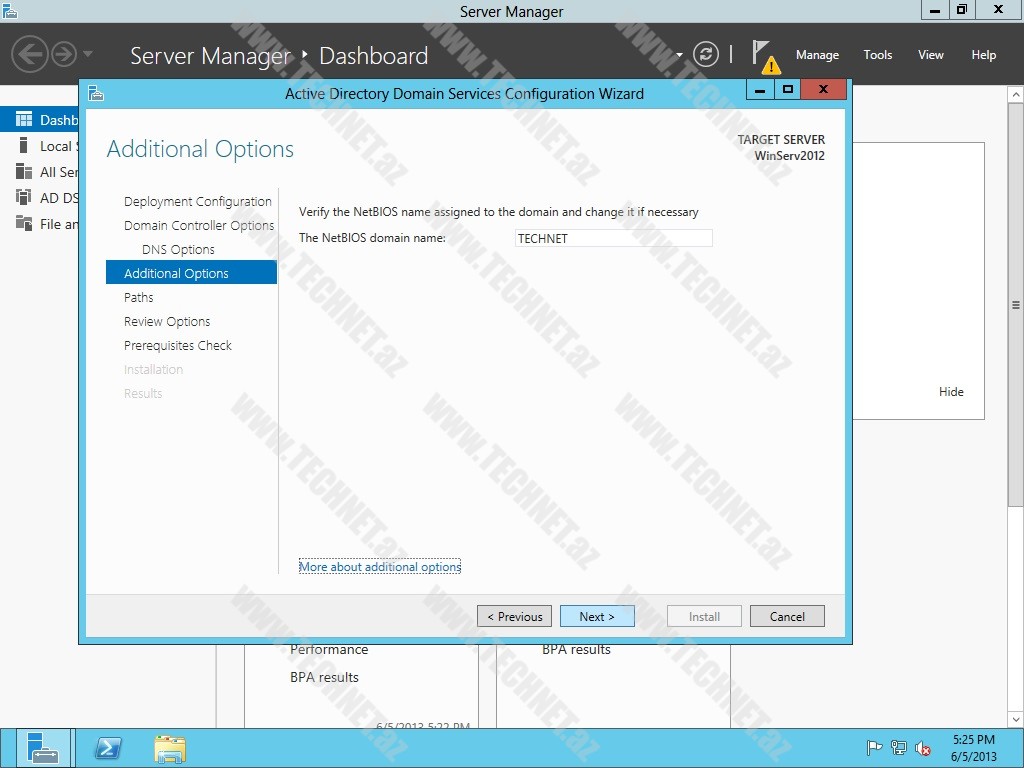Go back with the Previous button
This screenshot has height=768, width=1024.
click(x=514, y=616)
